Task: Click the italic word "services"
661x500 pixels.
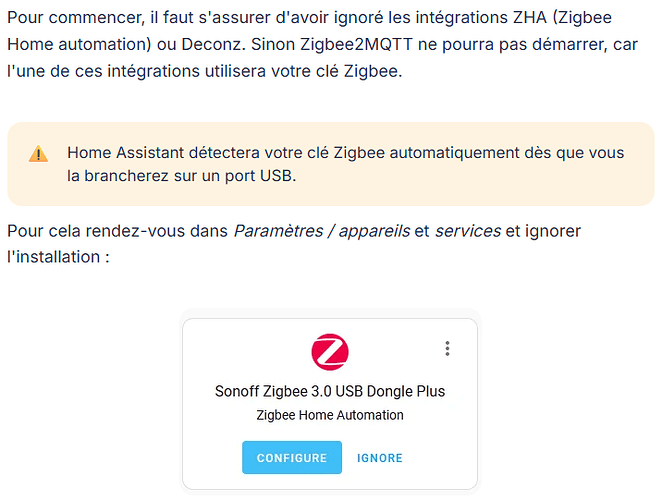Action: tap(468, 232)
